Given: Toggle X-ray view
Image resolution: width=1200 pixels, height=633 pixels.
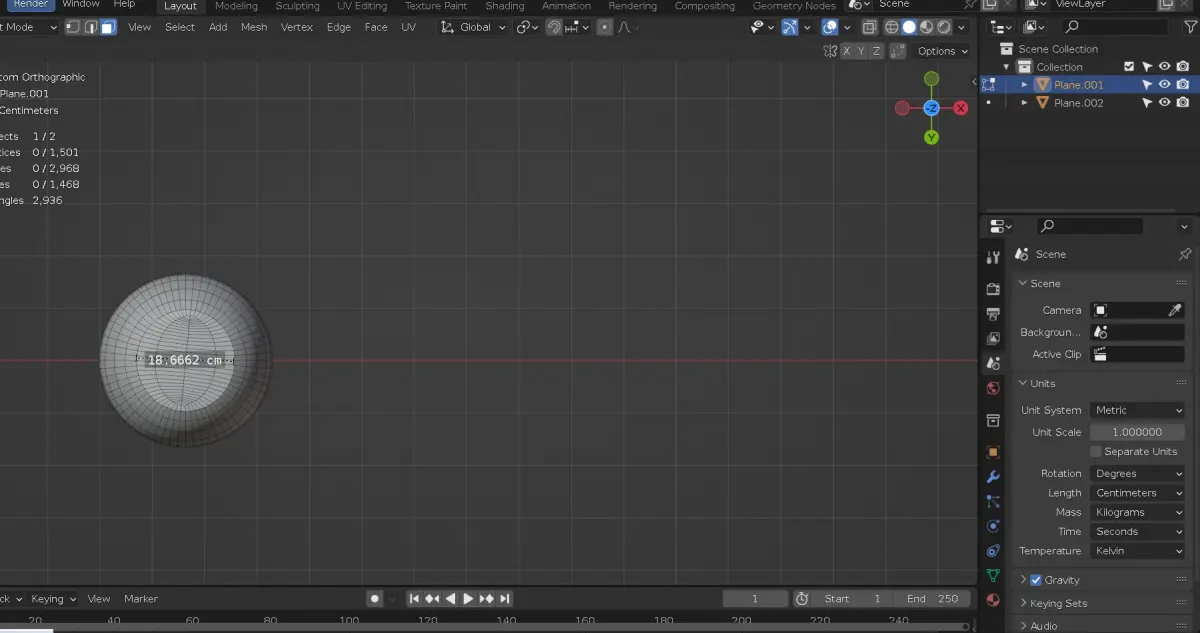Looking at the screenshot, I should click(870, 27).
